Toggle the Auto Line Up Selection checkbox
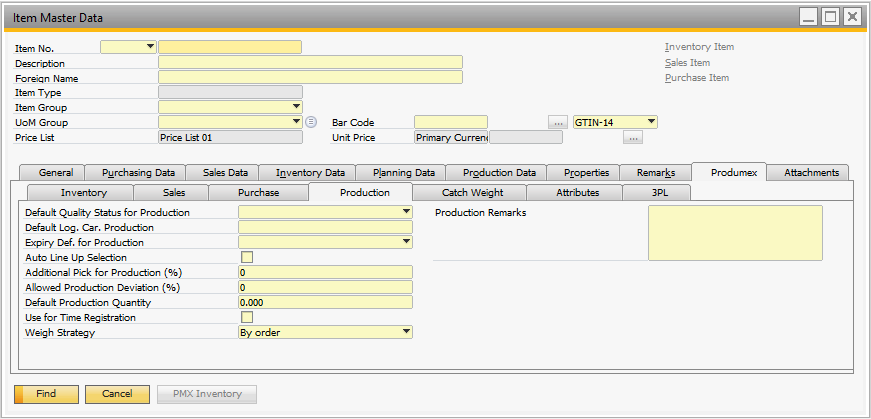The height and width of the screenshot is (419, 871). [x=246, y=257]
